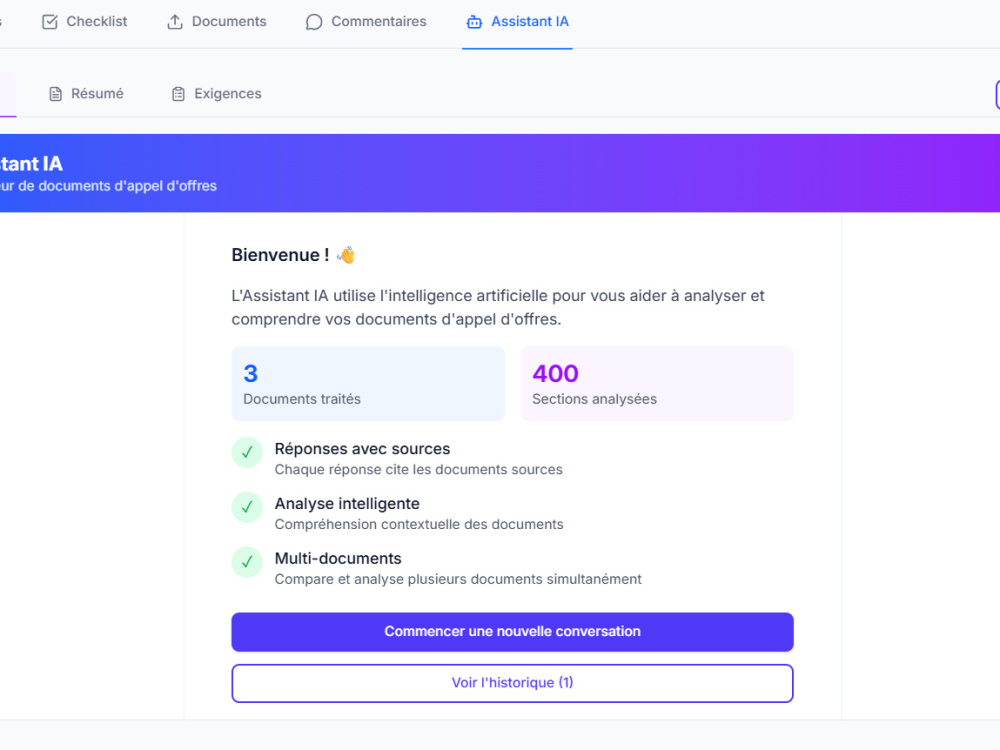Open the Checklist tab

coord(84,22)
